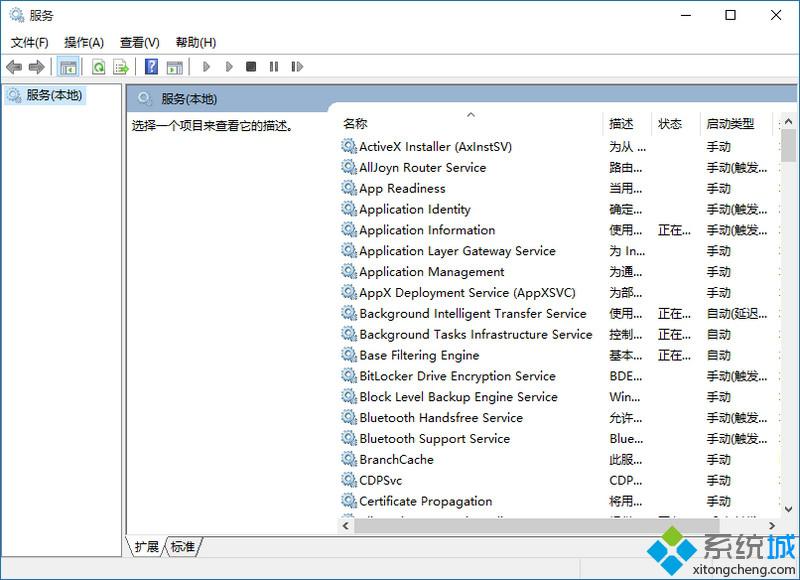Open the 操作(A) menu
The height and width of the screenshot is (580, 800).
84,42
